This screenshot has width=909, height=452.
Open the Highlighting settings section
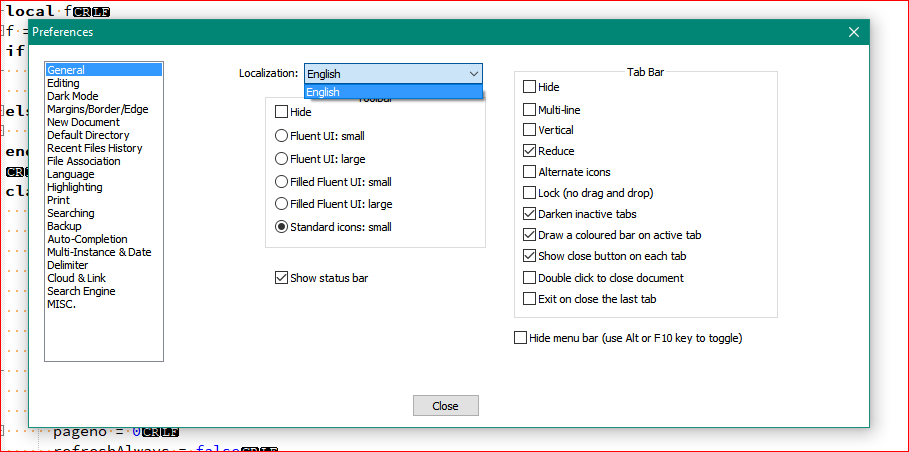[75, 187]
